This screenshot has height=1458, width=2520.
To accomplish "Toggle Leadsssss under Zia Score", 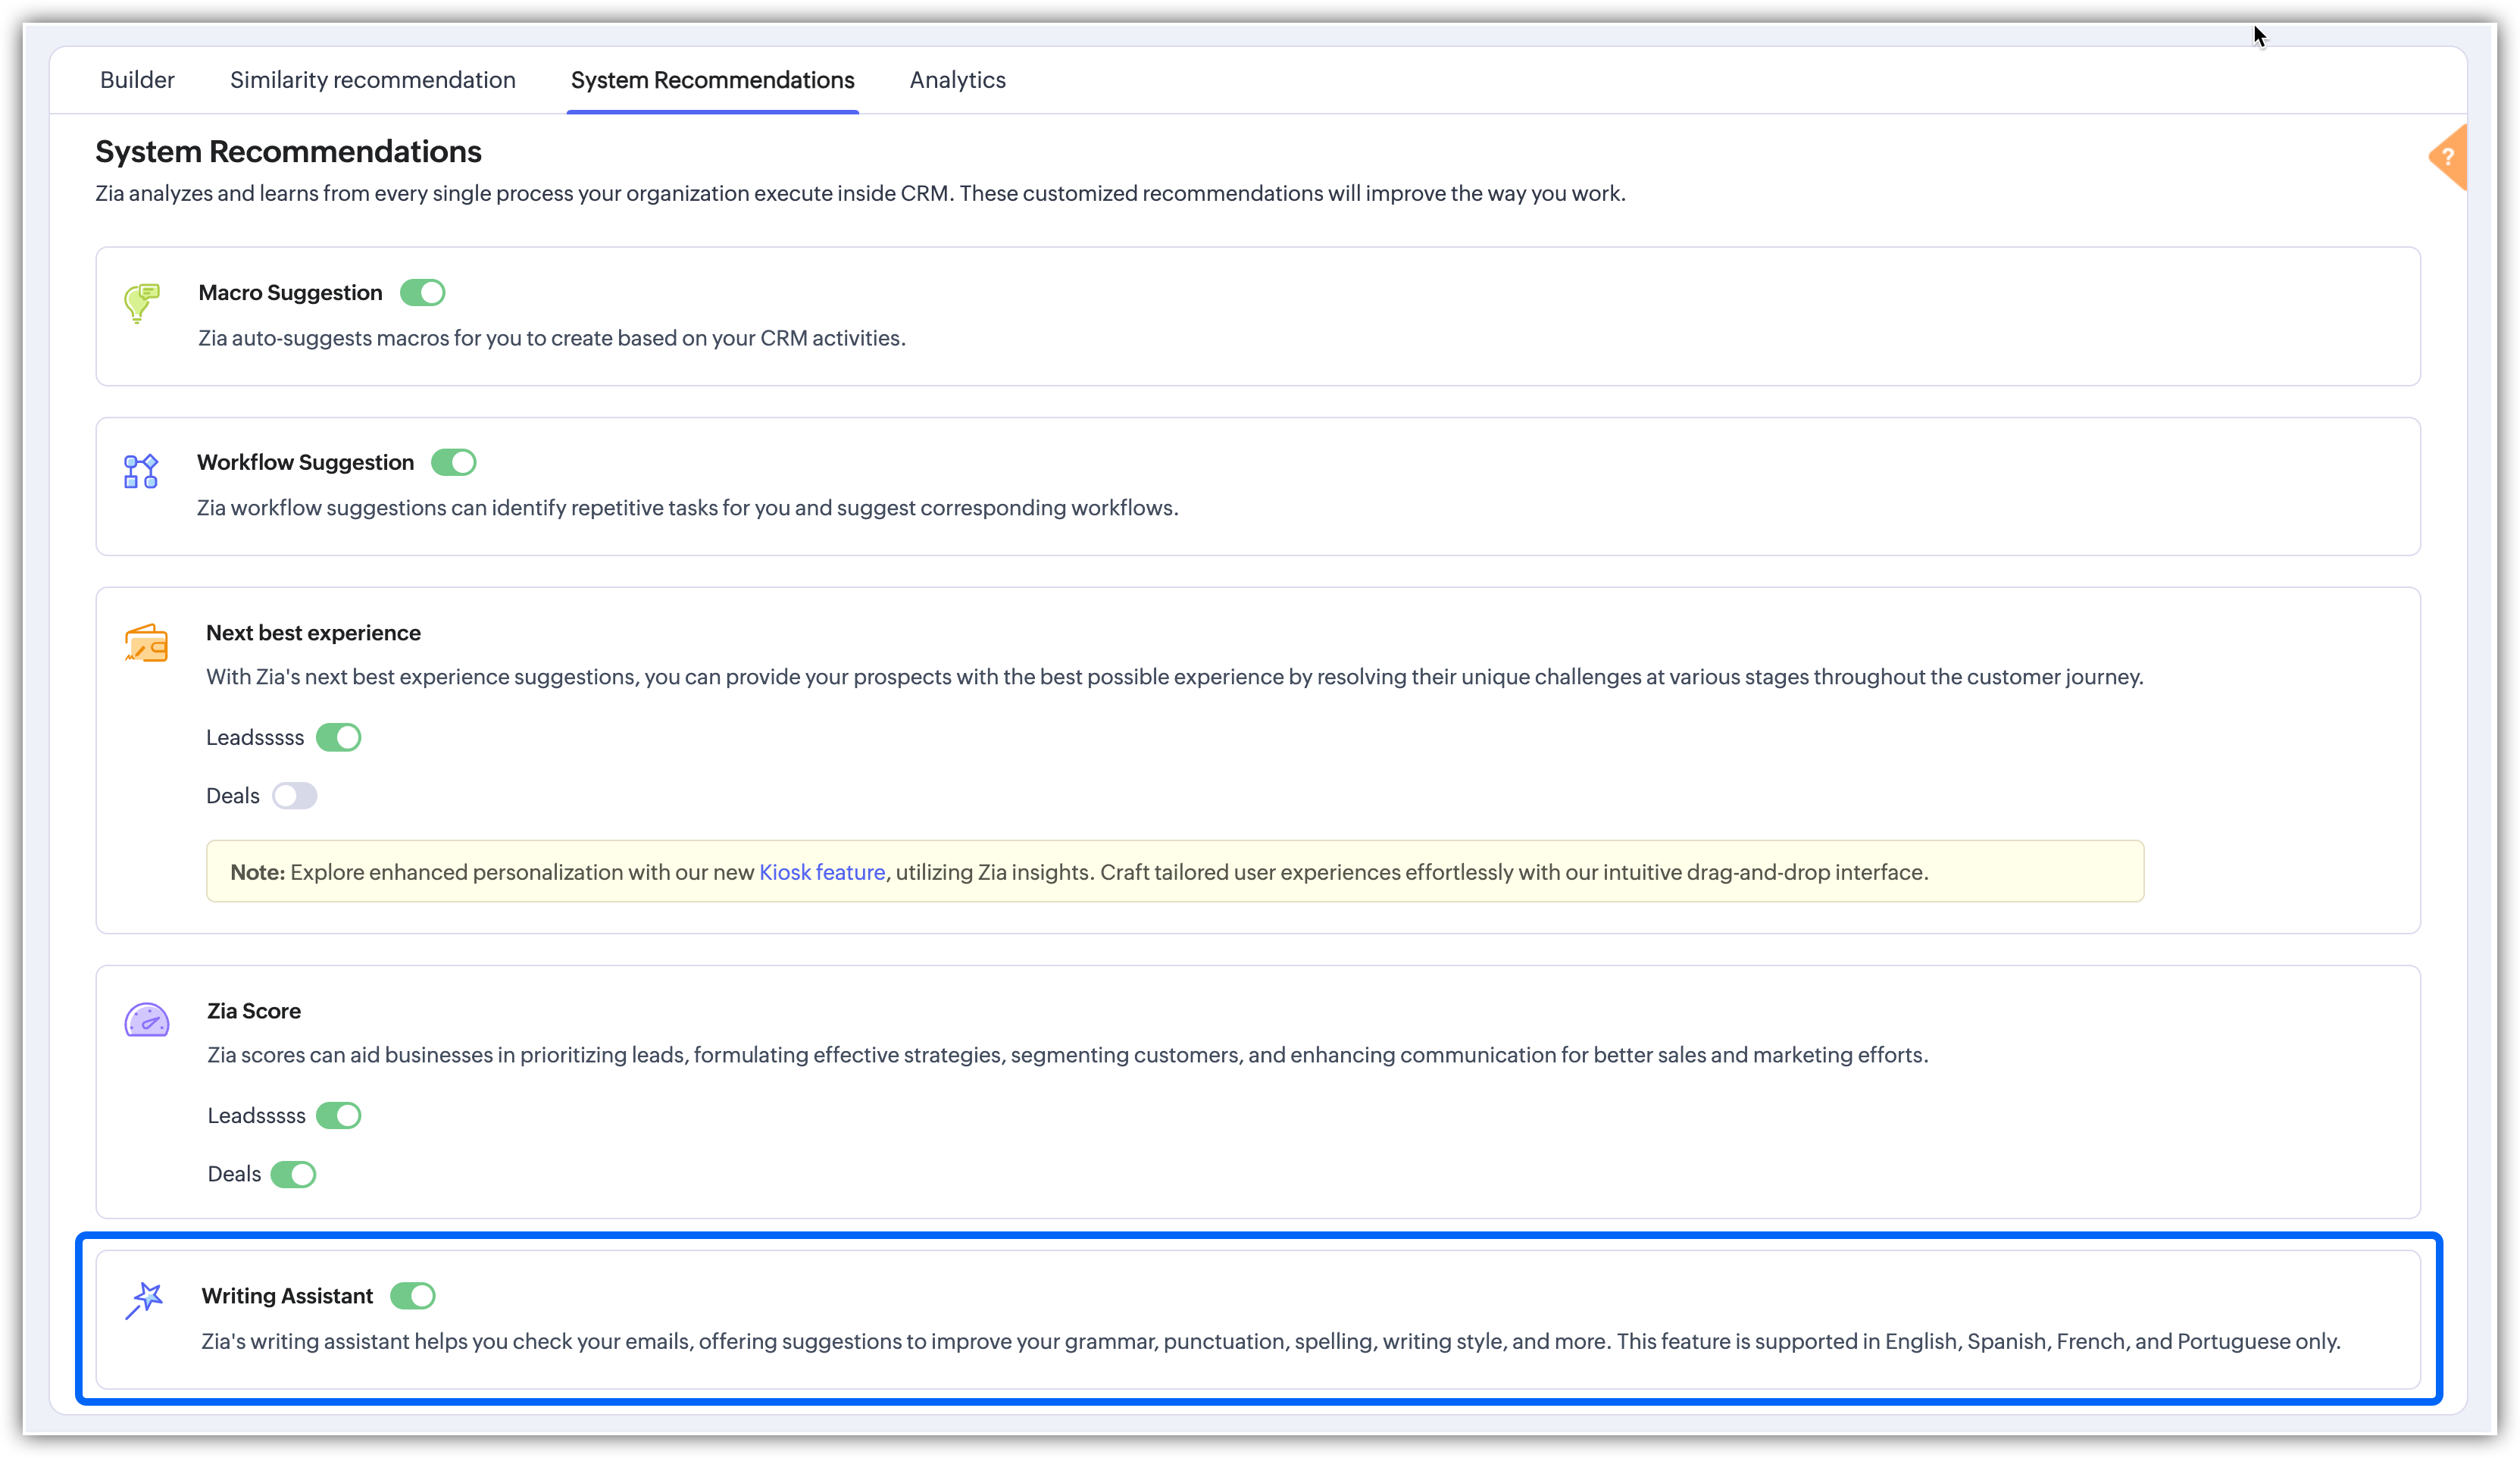I will [338, 1115].
